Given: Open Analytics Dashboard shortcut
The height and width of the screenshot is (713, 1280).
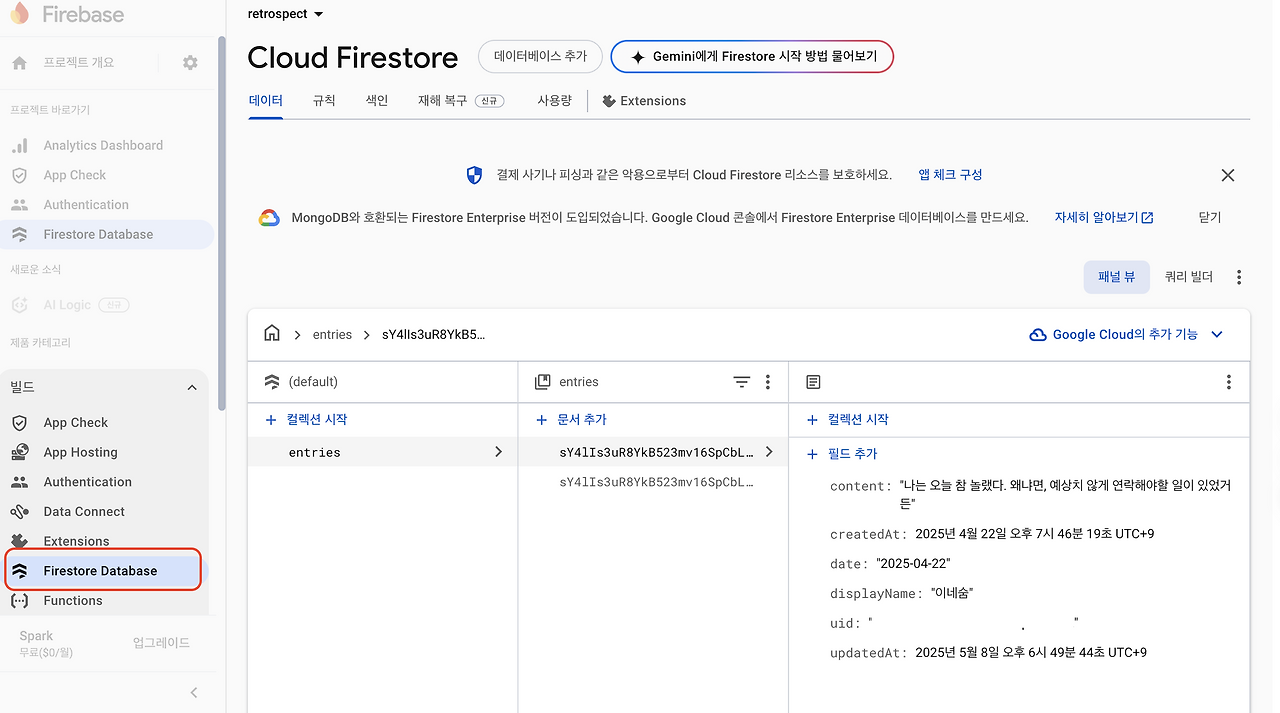Looking at the screenshot, I should click(x=103, y=145).
